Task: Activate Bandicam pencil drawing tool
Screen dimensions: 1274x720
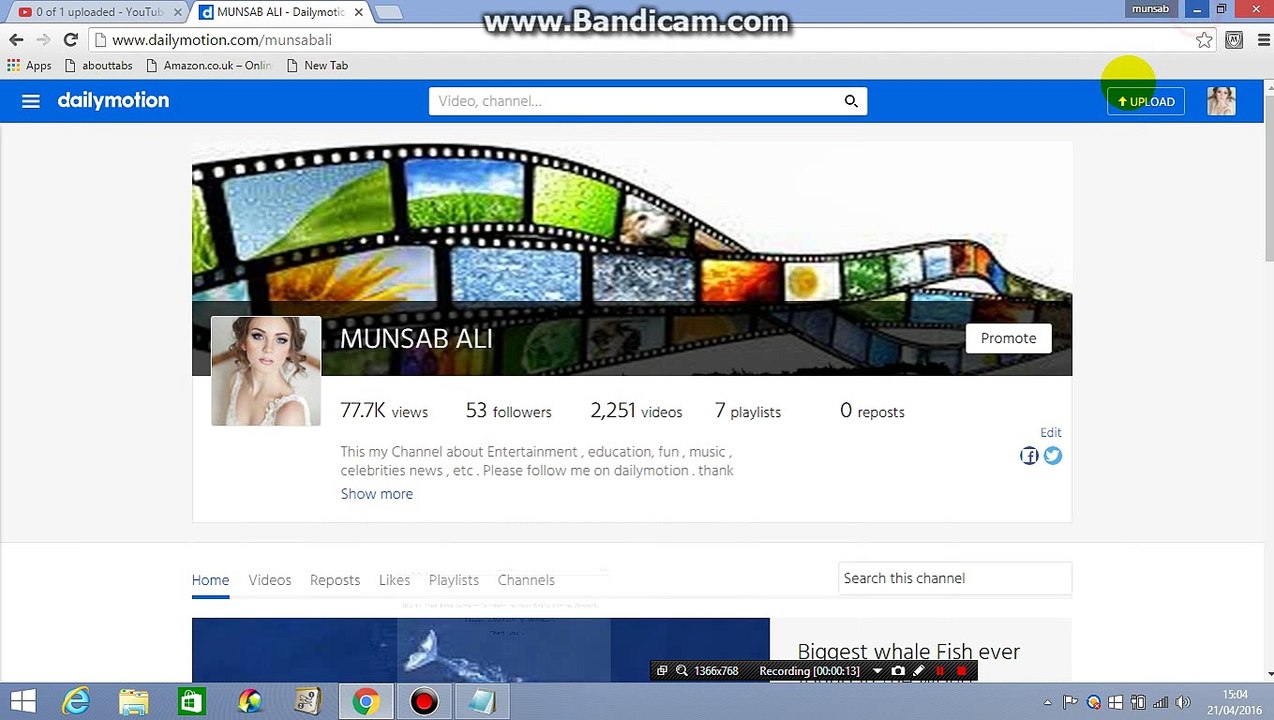Action: [x=919, y=671]
